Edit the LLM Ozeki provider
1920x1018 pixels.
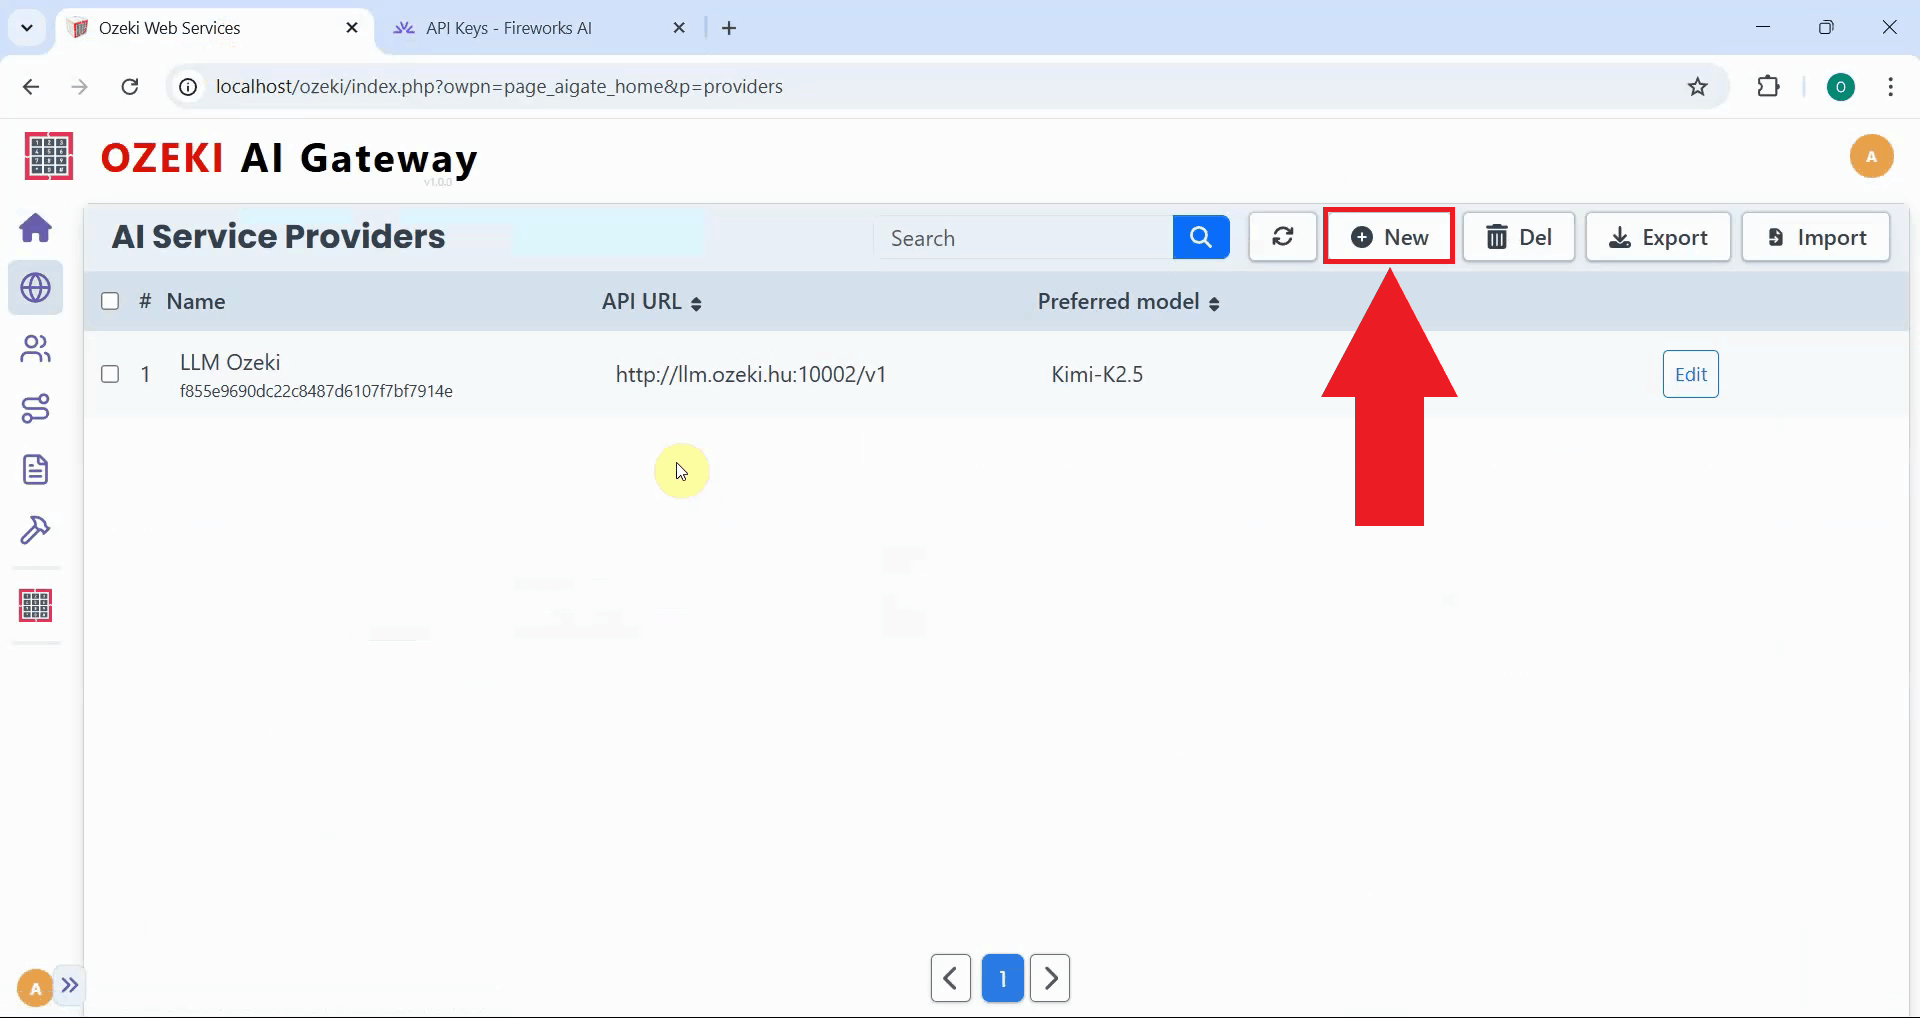tap(1690, 374)
